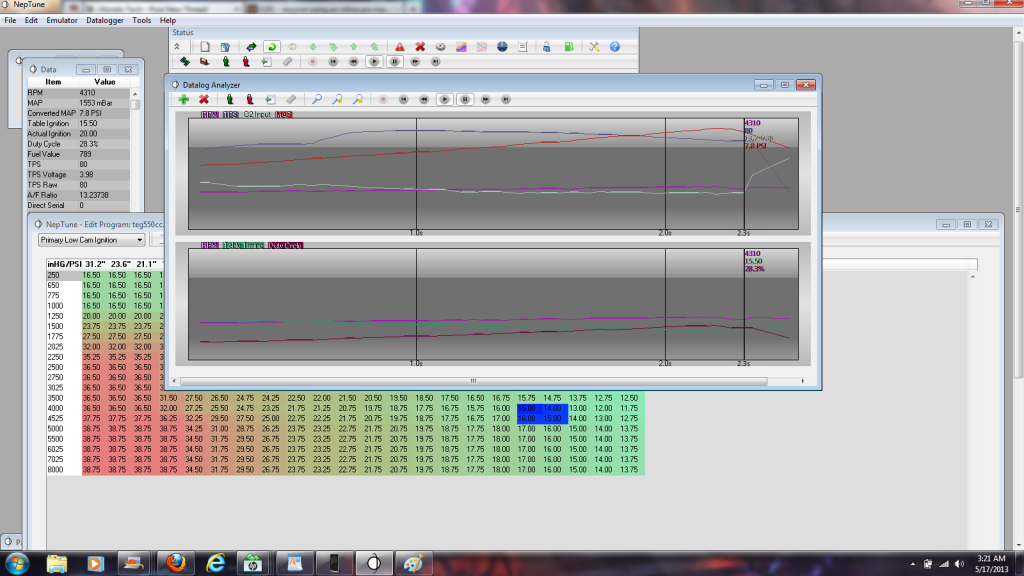The width and height of the screenshot is (1024, 576).
Task: Click the blank new document icon in Status toolbar
Action: (x=205, y=46)
